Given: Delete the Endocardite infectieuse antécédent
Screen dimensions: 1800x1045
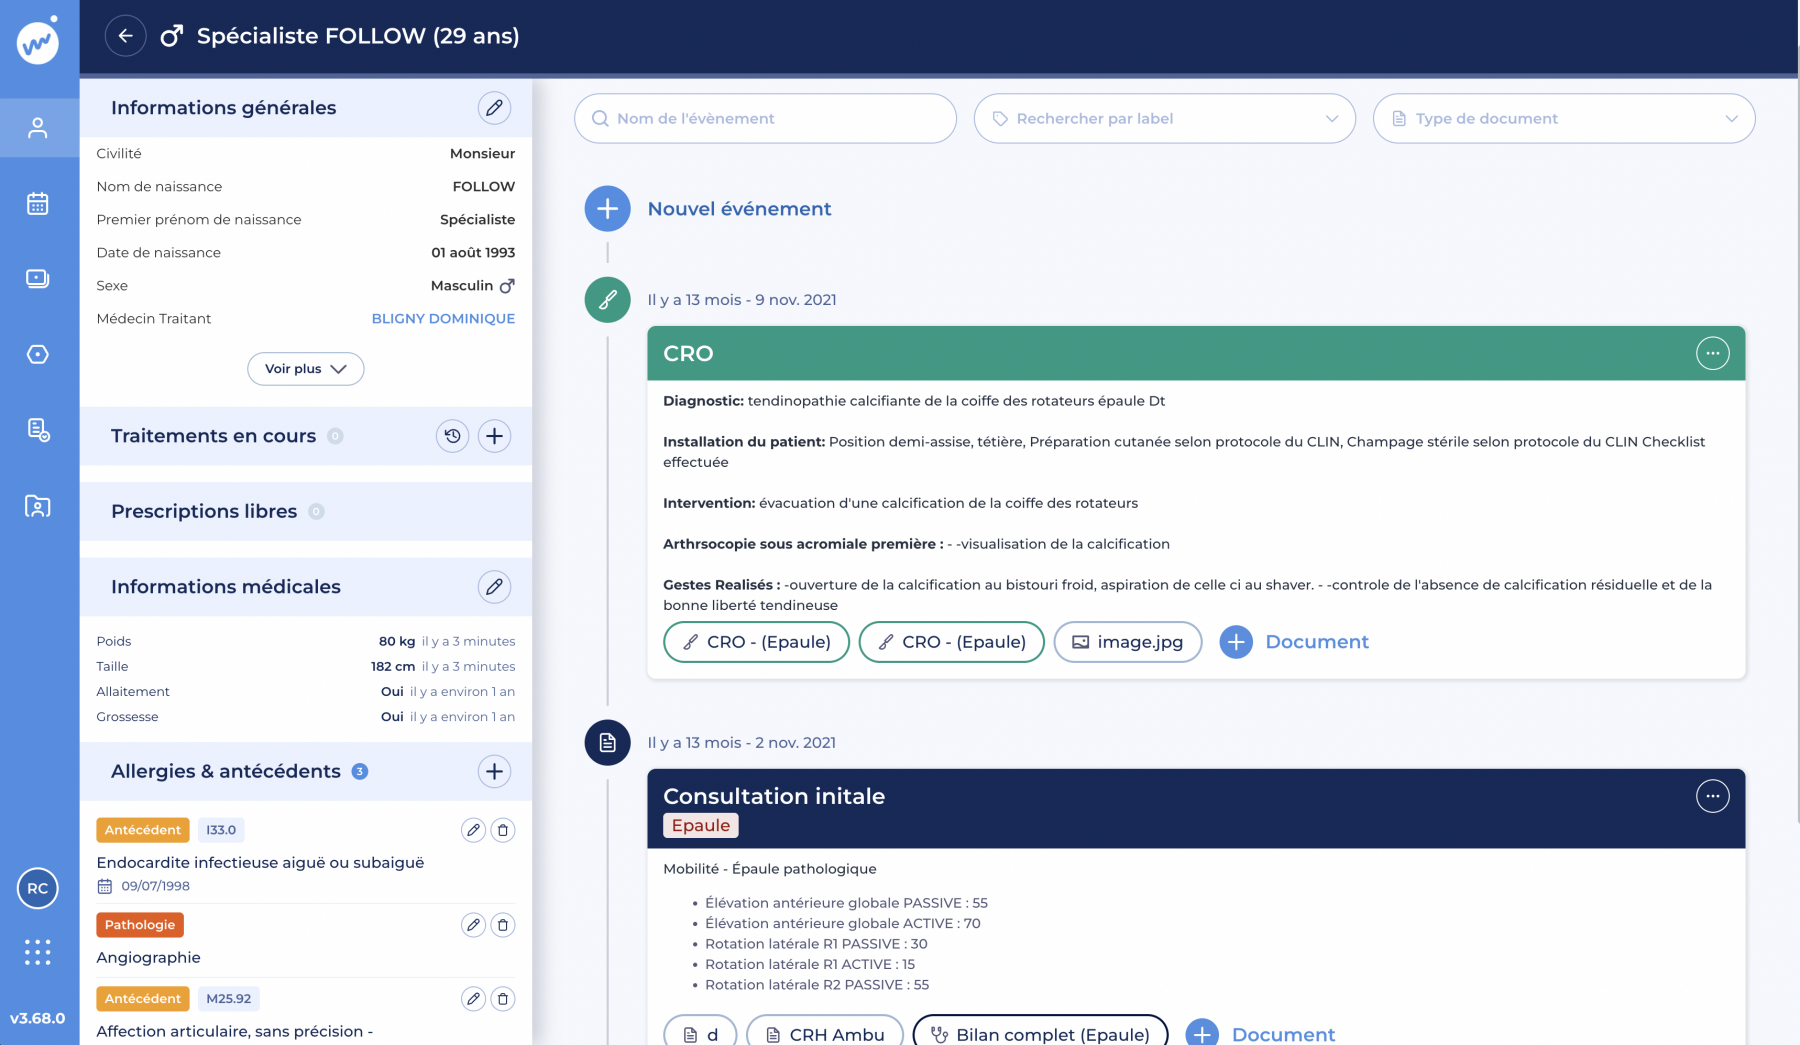Looking at the screenshot, I should [503, 830].
